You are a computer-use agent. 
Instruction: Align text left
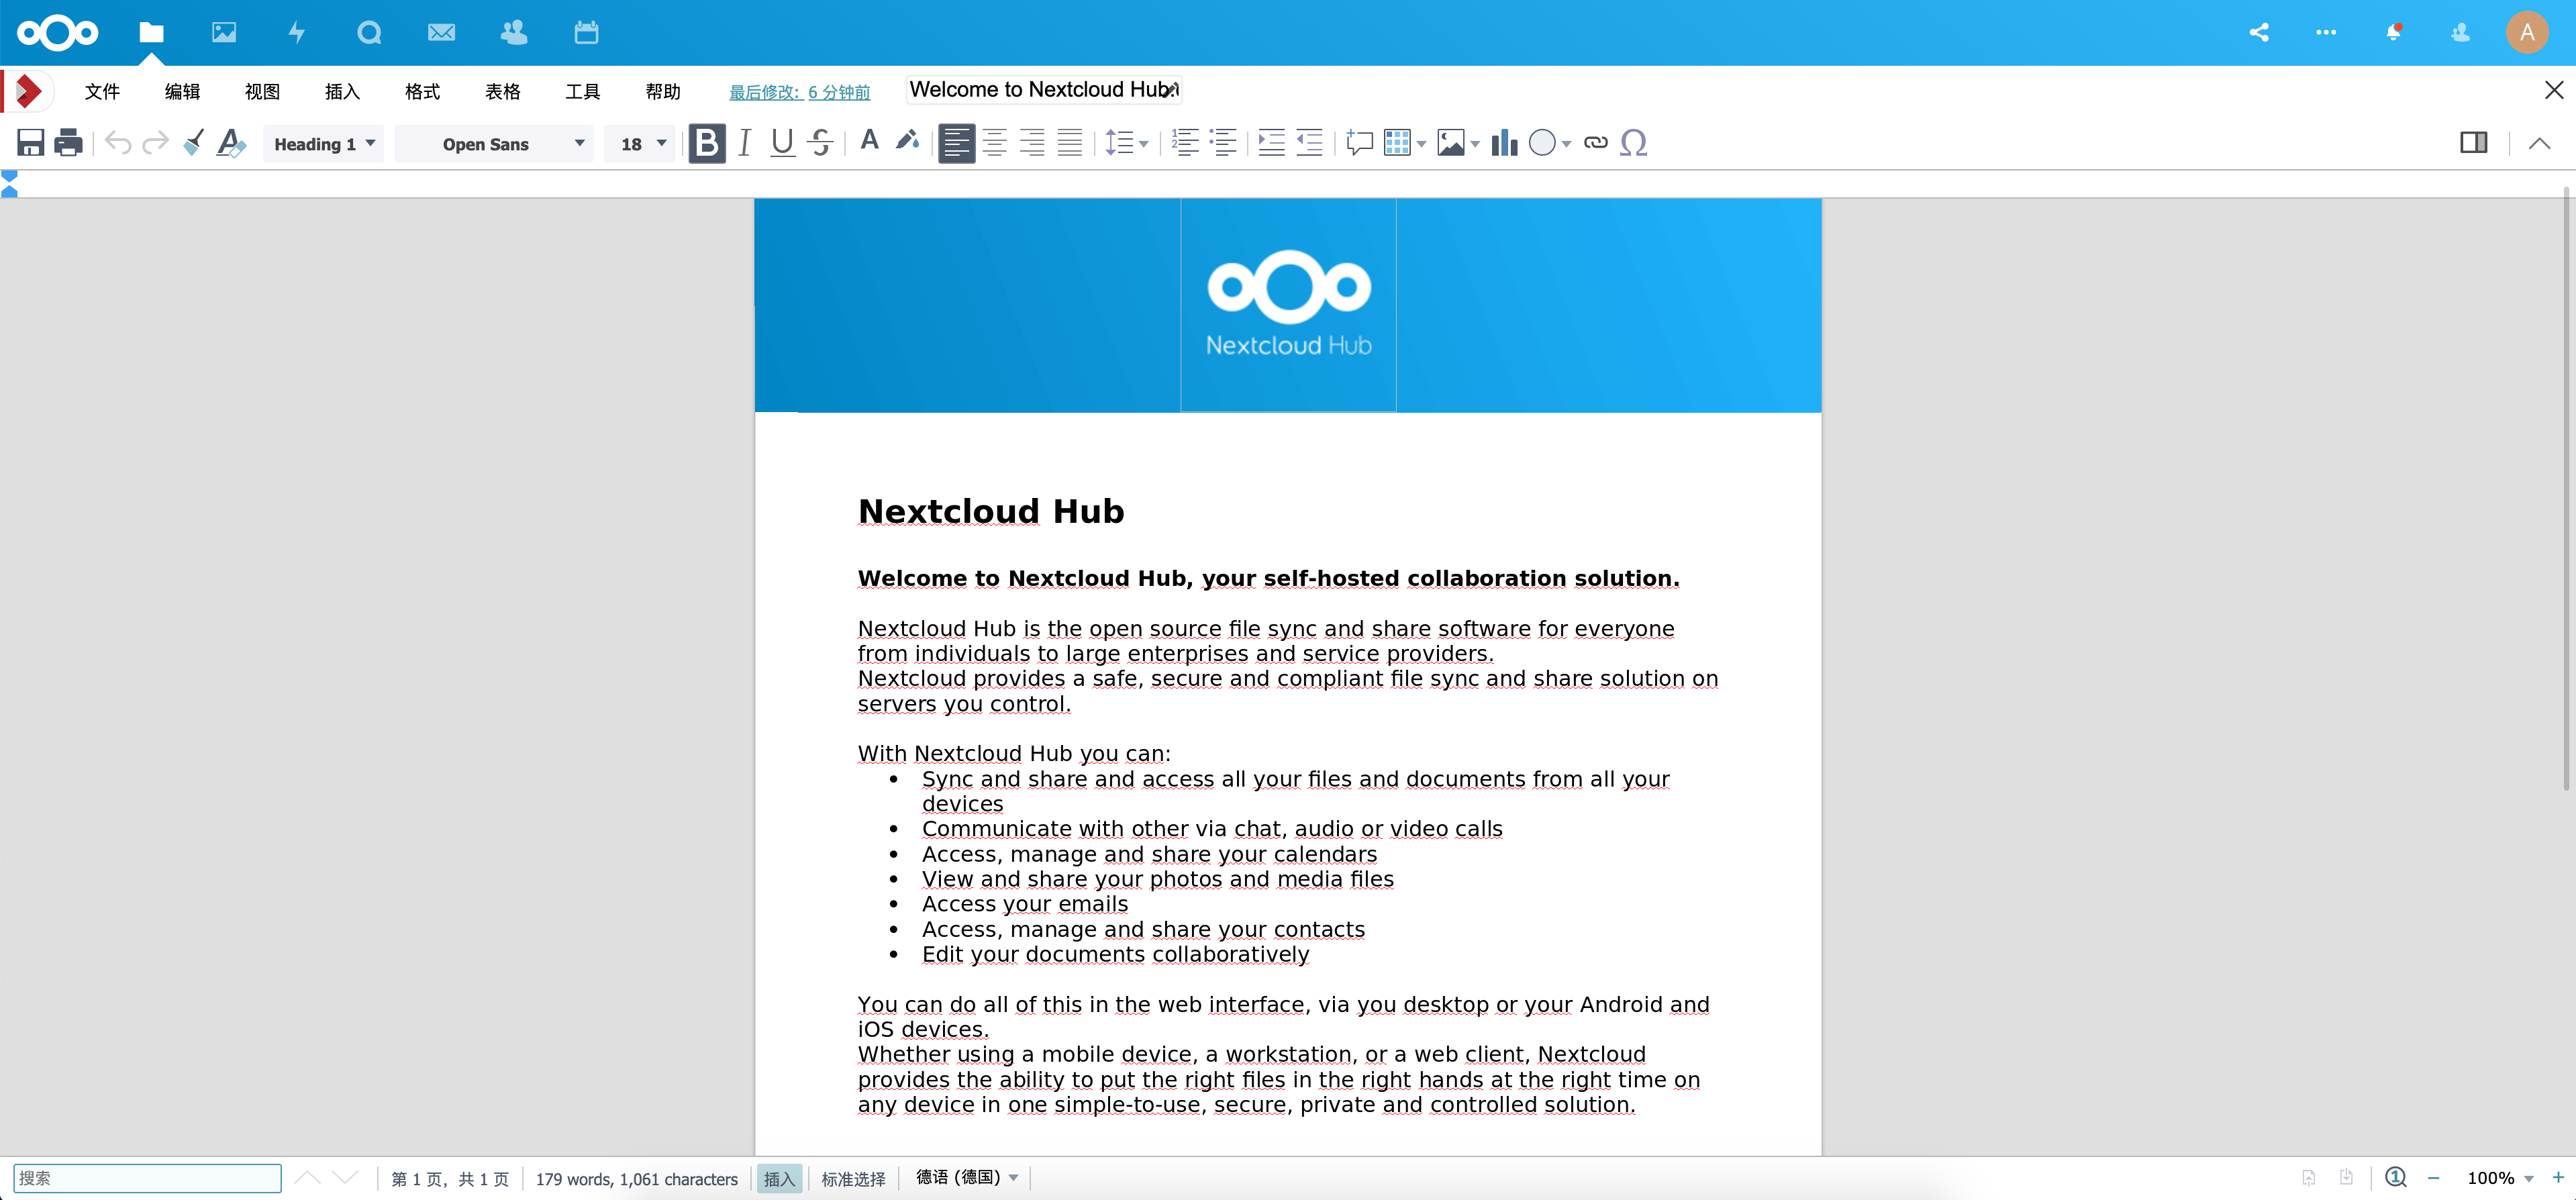[956, 143]
